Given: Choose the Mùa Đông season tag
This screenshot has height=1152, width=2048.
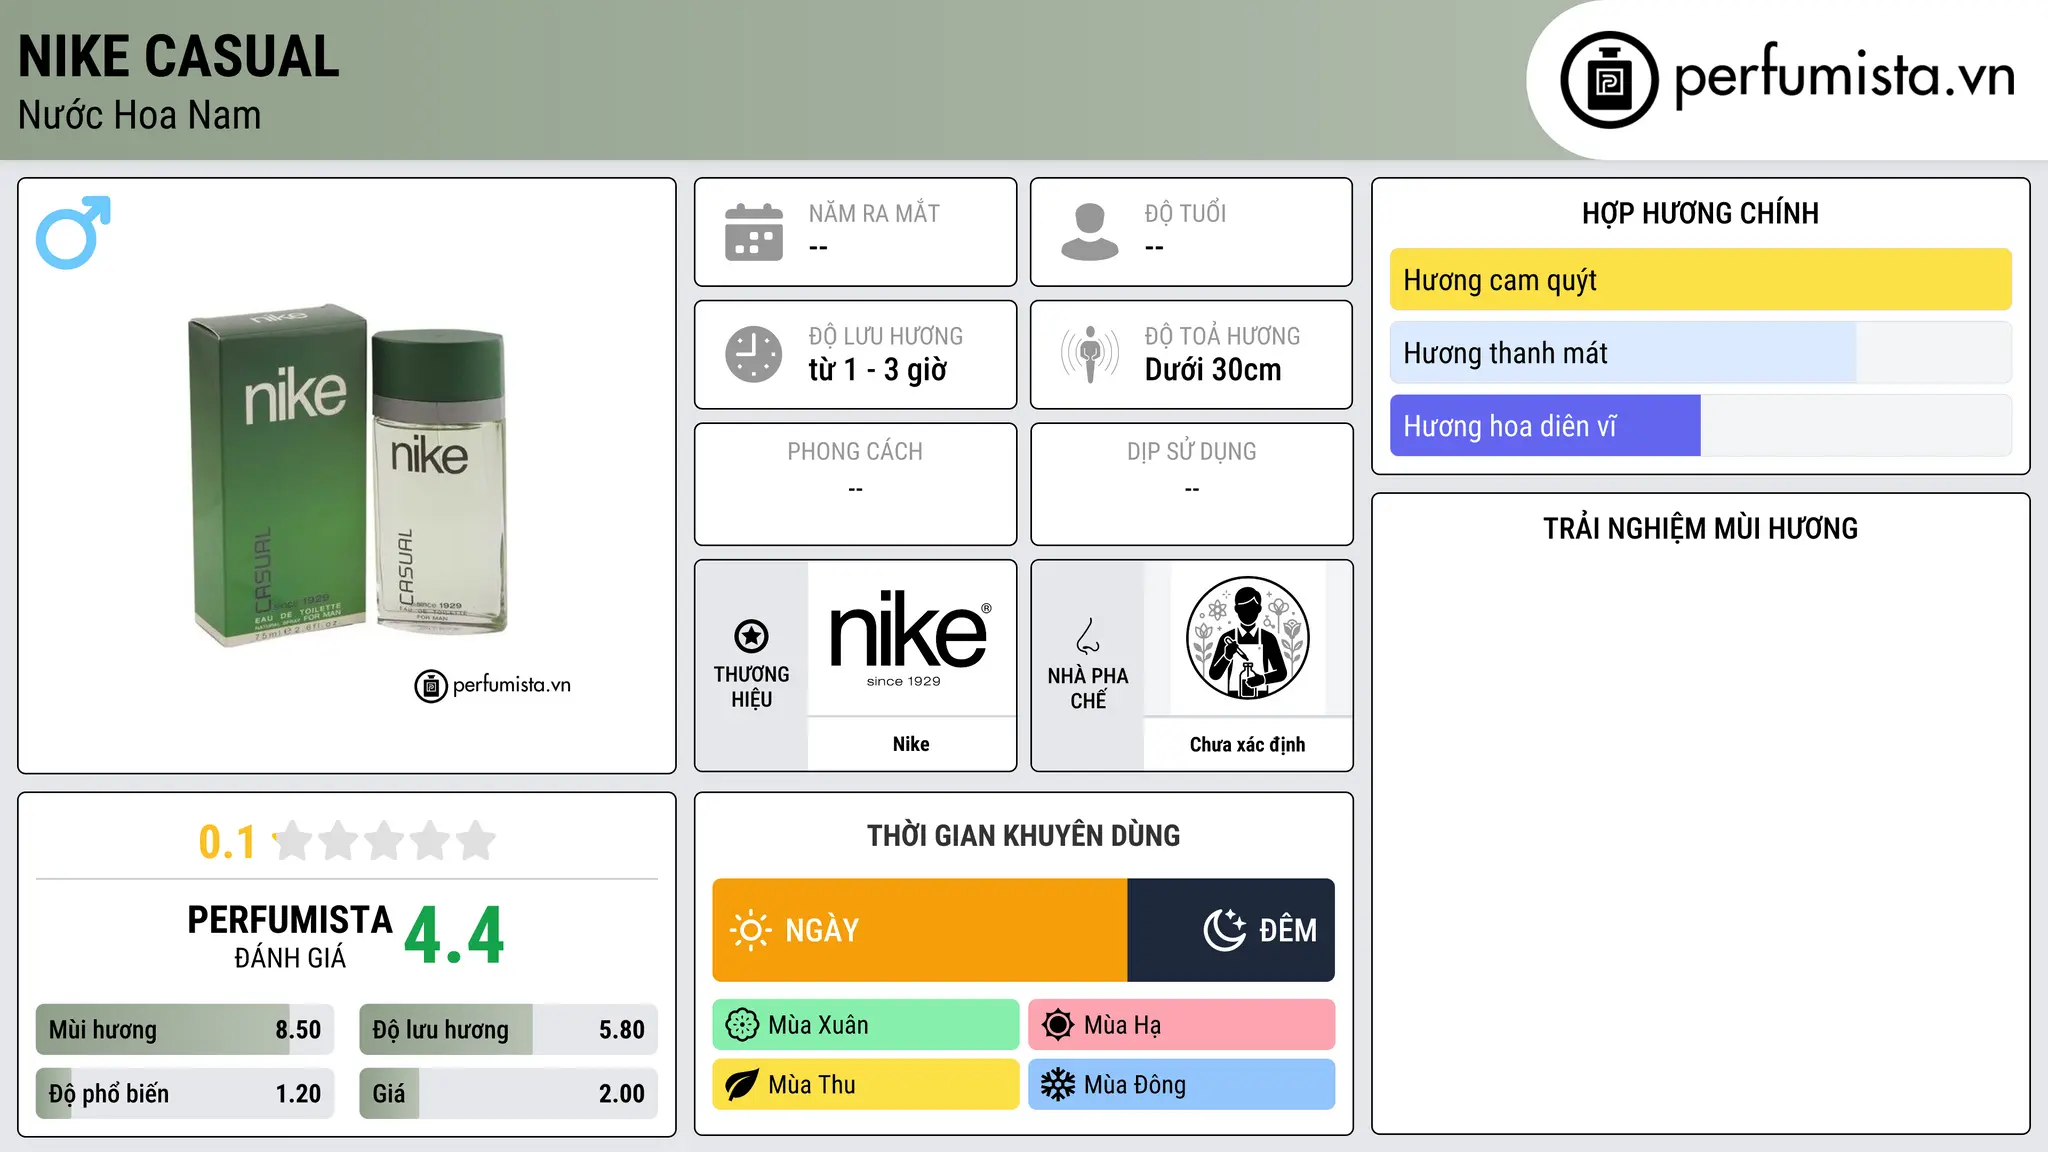Looking at the screenshot, I should (1182, 1085).
